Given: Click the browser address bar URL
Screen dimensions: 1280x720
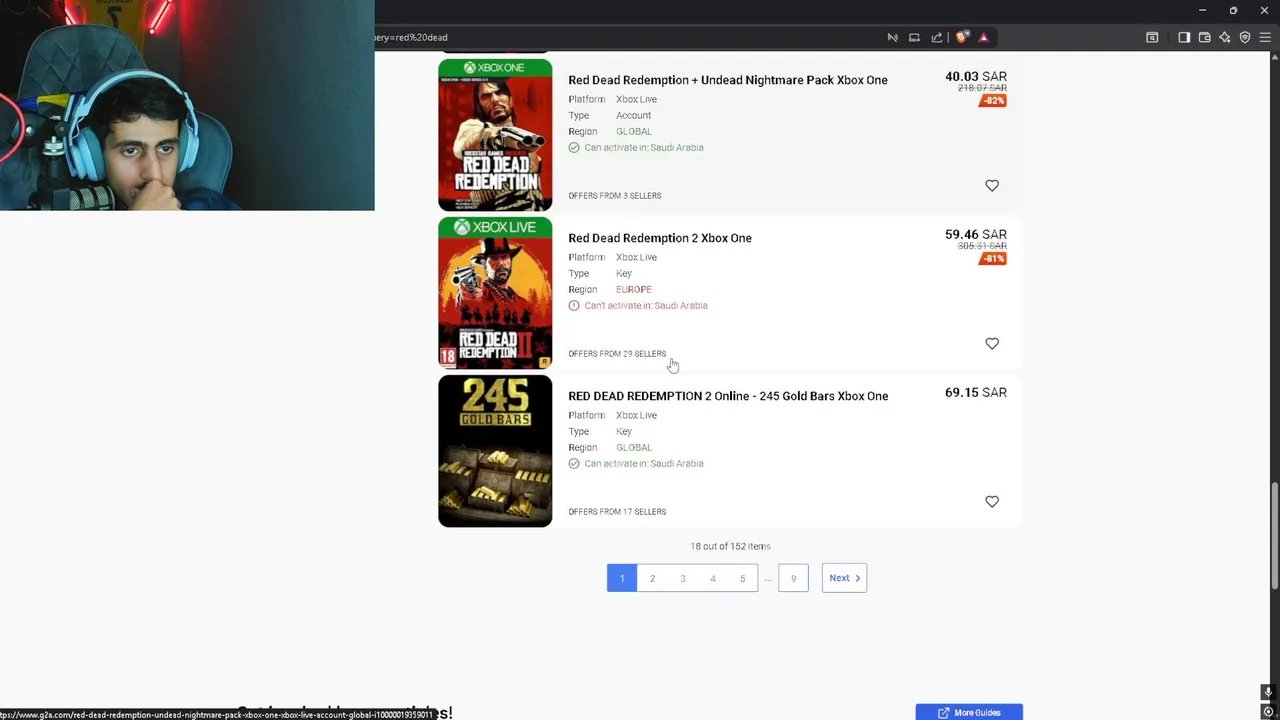Looking at the screenshot, I should [411, 37].
